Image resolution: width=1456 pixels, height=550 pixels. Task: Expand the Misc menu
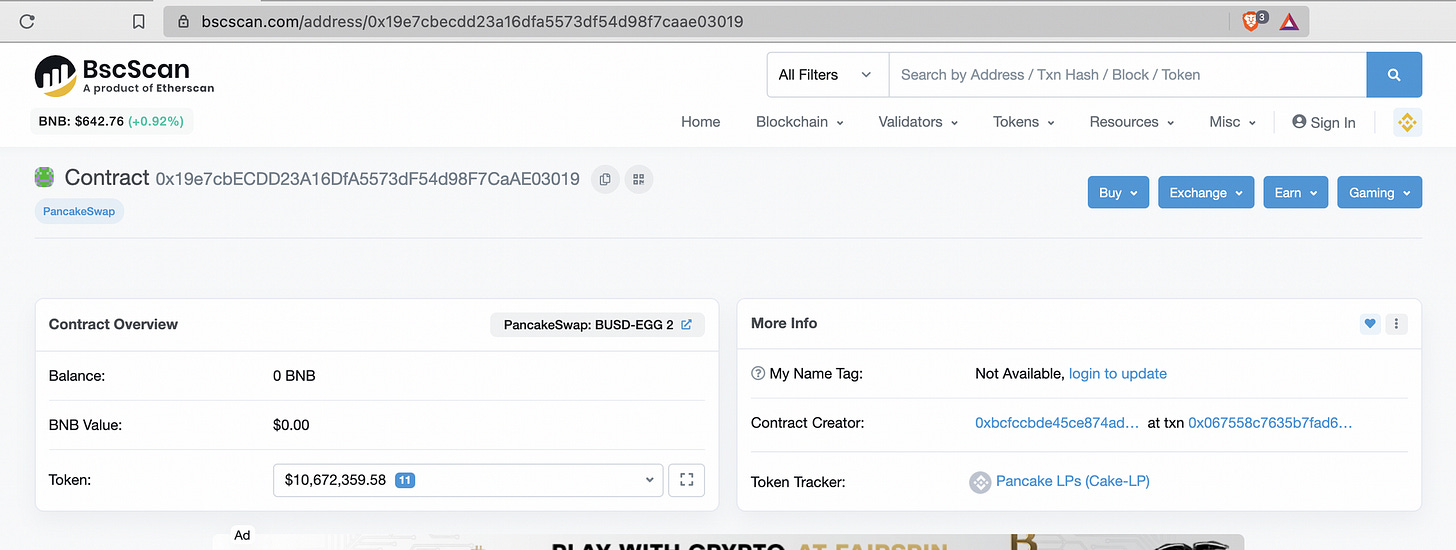tap(1232, 122)
